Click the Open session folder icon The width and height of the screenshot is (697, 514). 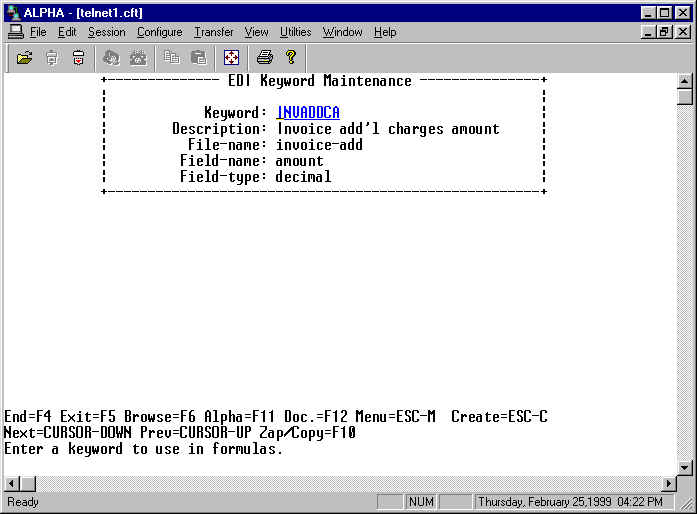pyautogui.click(x=25, y=58)
